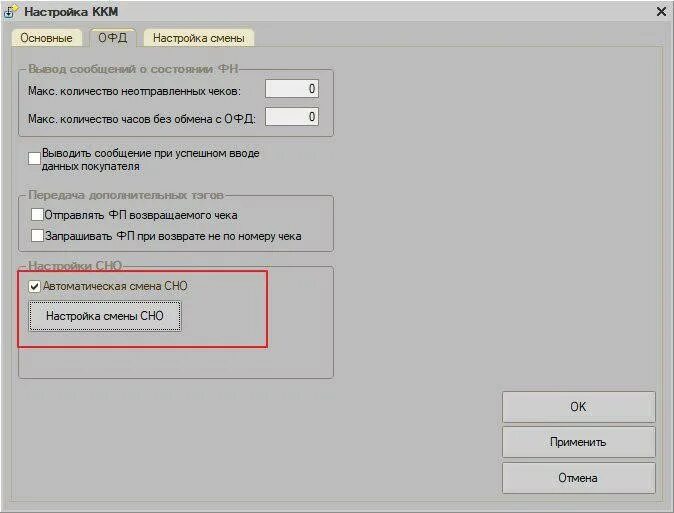
Task: Confirm with the OK button
Action: 579,407
